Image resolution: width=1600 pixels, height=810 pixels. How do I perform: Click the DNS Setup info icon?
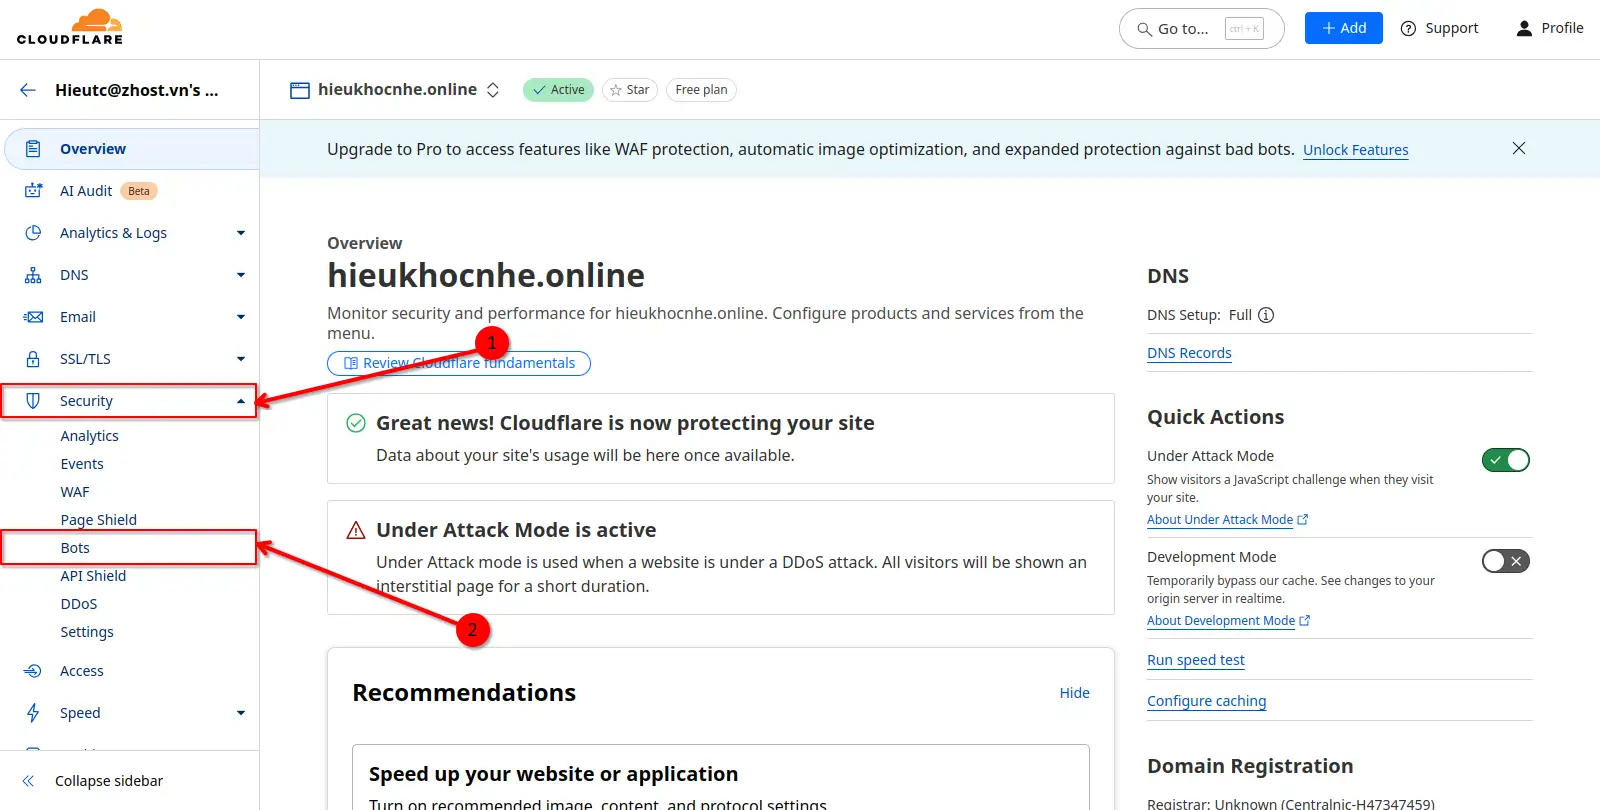point(1266,315)
